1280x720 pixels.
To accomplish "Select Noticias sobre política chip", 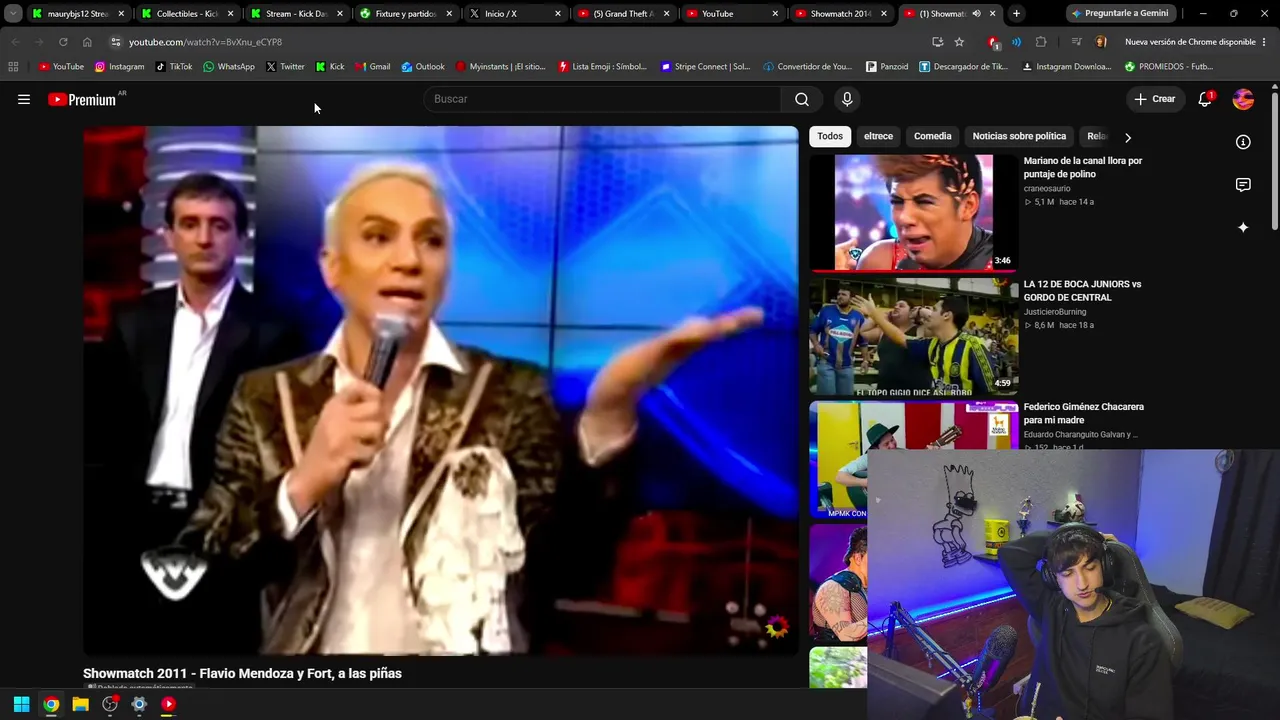I will coord(1019,137).
